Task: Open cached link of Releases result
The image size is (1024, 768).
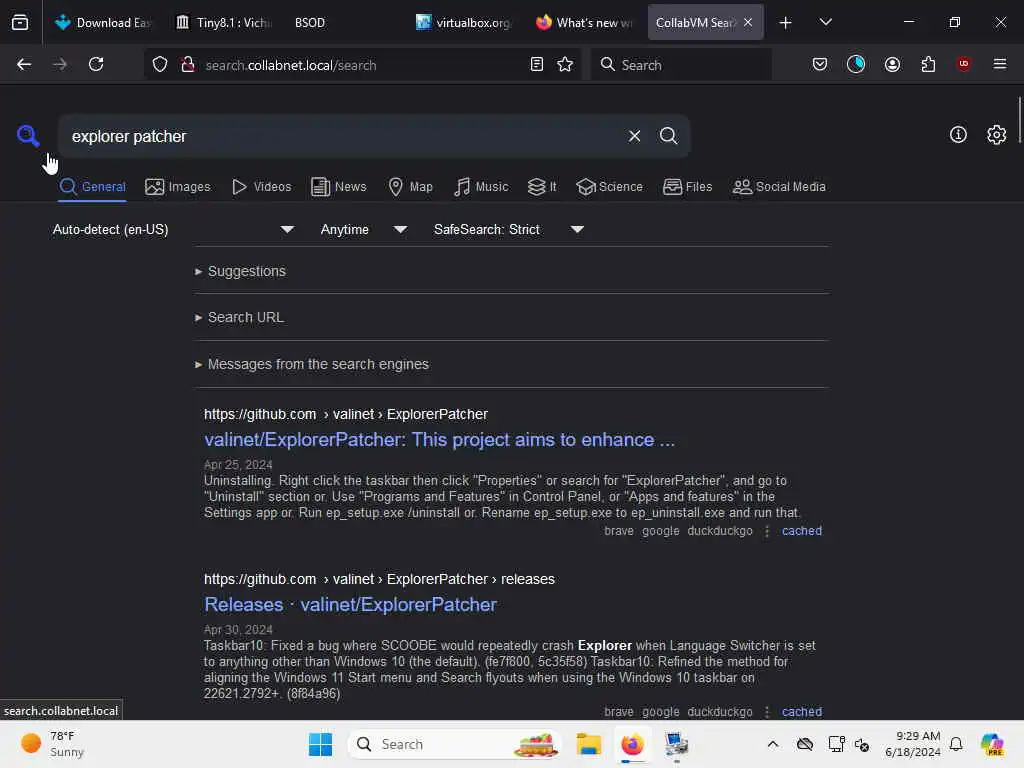Action: pos(801,712)
